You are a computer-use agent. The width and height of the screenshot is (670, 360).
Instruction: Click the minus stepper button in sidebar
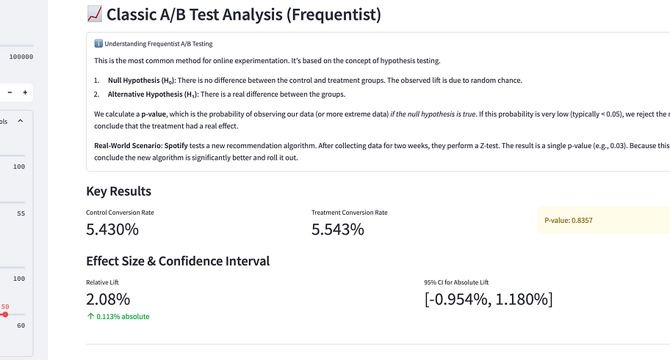[x=10, y=92]
